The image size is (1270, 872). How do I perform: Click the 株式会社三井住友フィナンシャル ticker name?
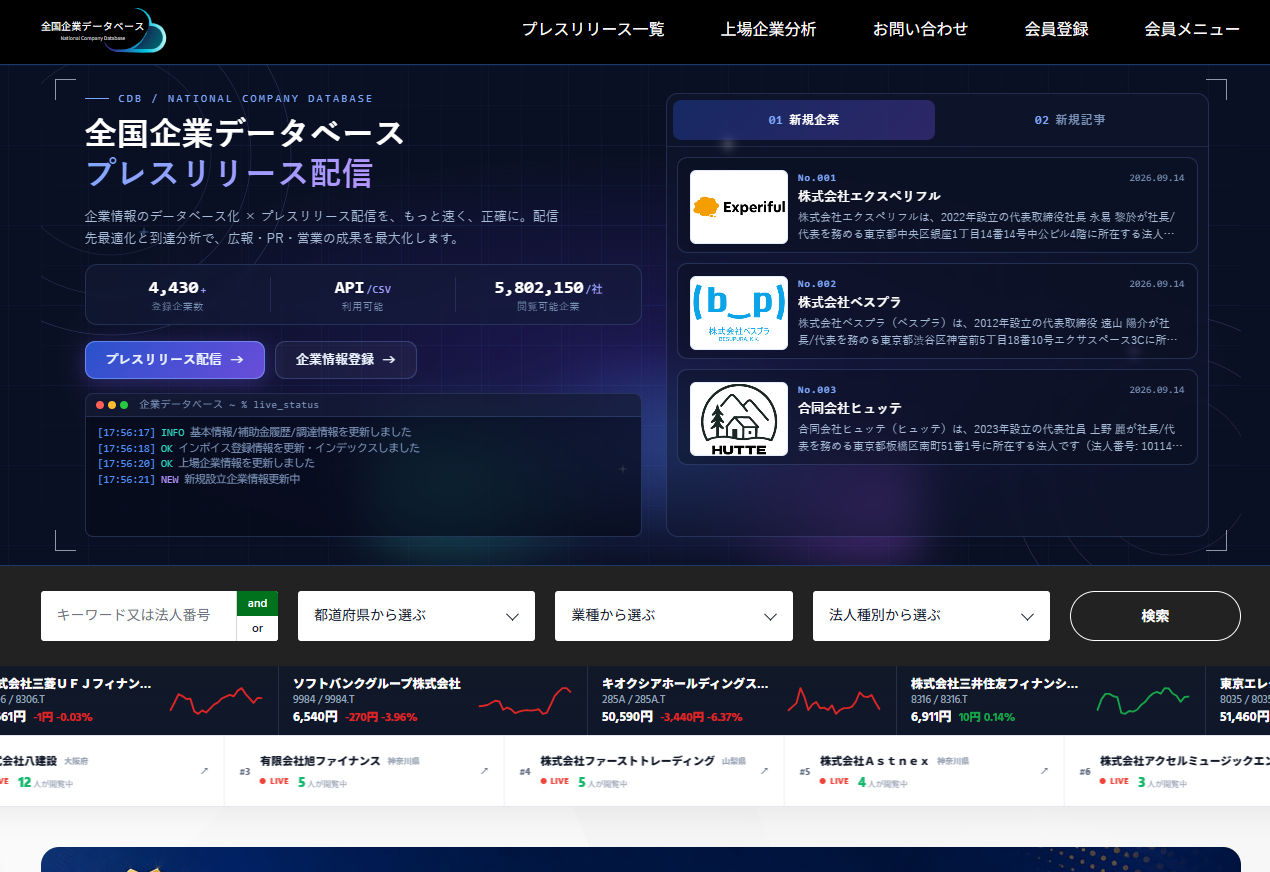click(995, 684)
